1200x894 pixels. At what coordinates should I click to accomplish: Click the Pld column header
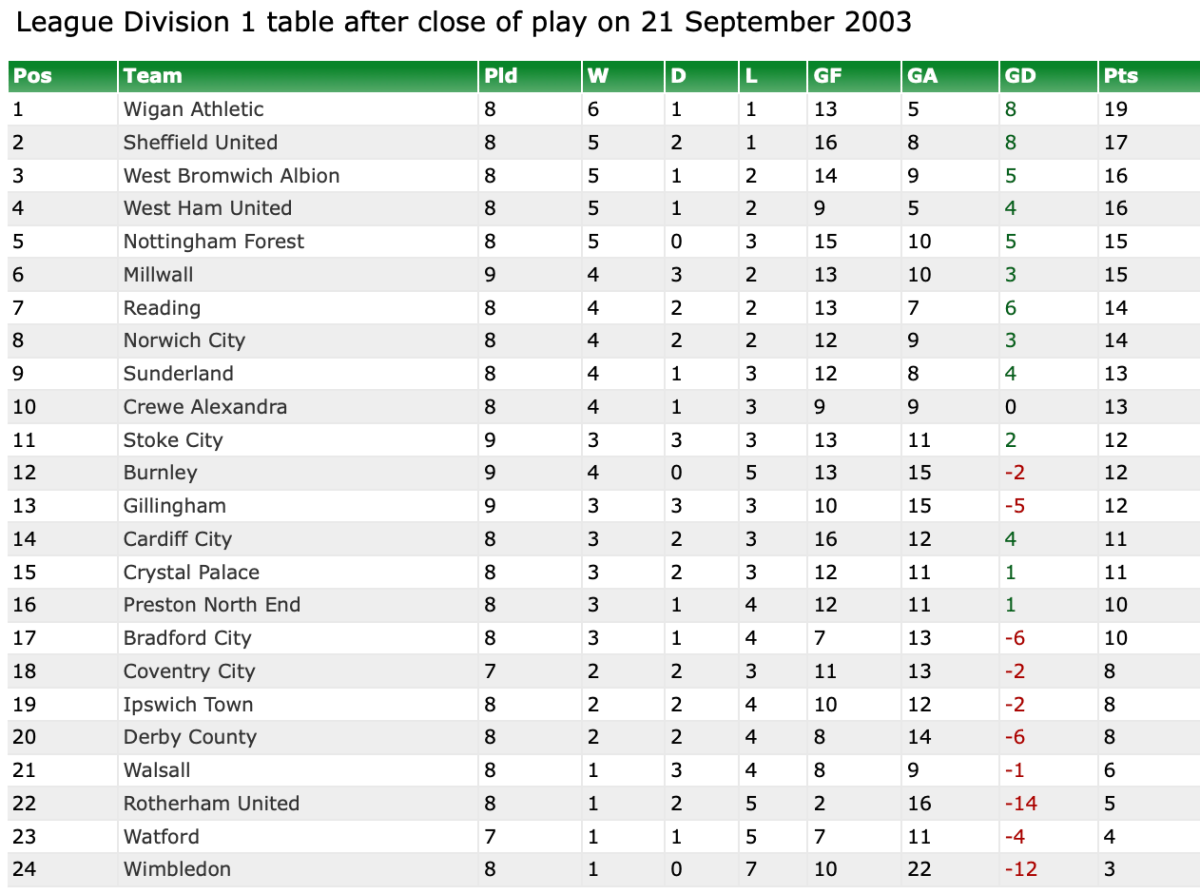pos(501,76)
